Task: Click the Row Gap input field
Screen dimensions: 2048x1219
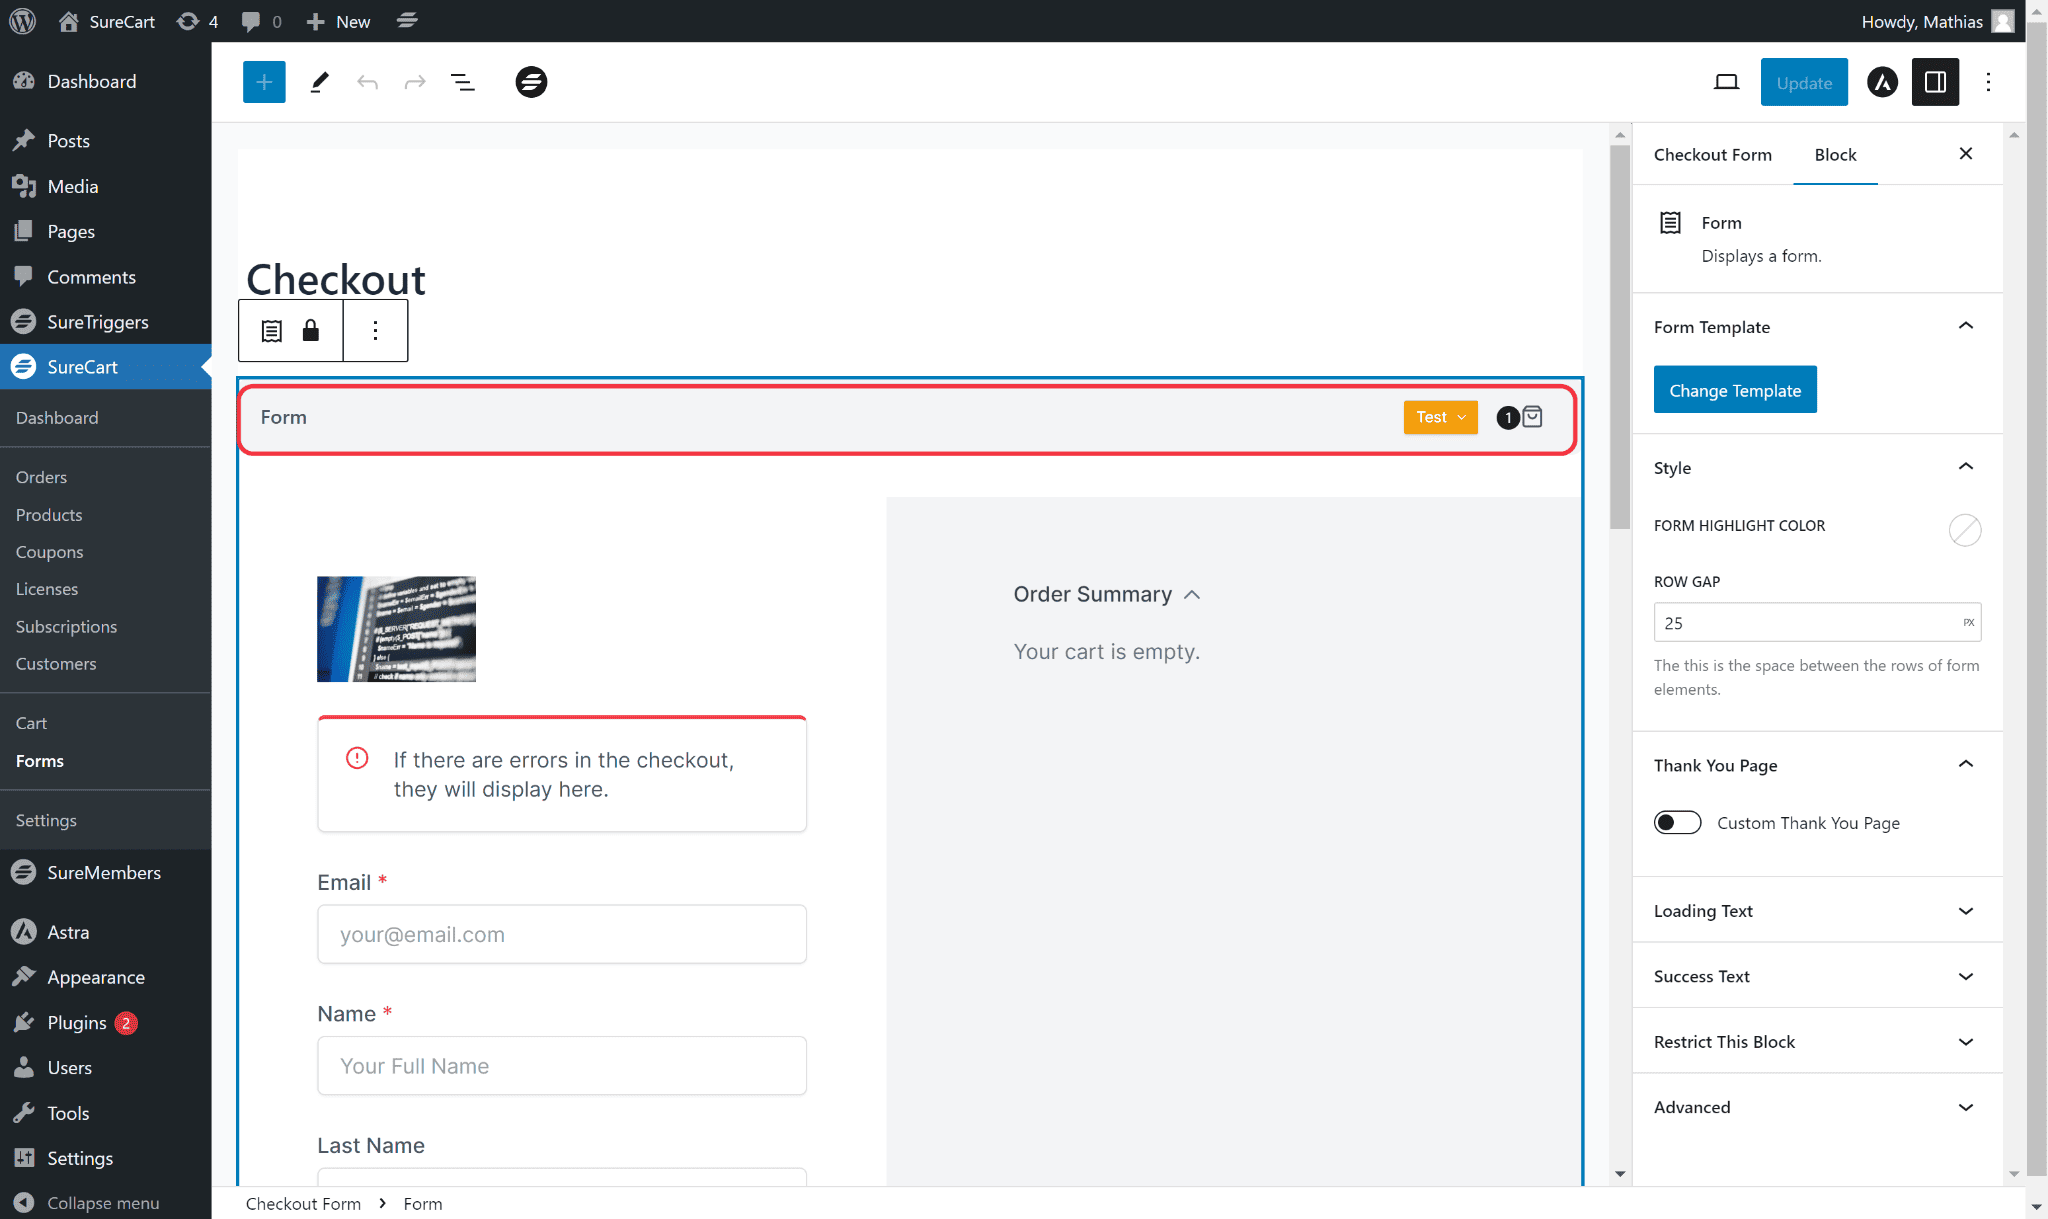Action: [x=1805, y=623]
